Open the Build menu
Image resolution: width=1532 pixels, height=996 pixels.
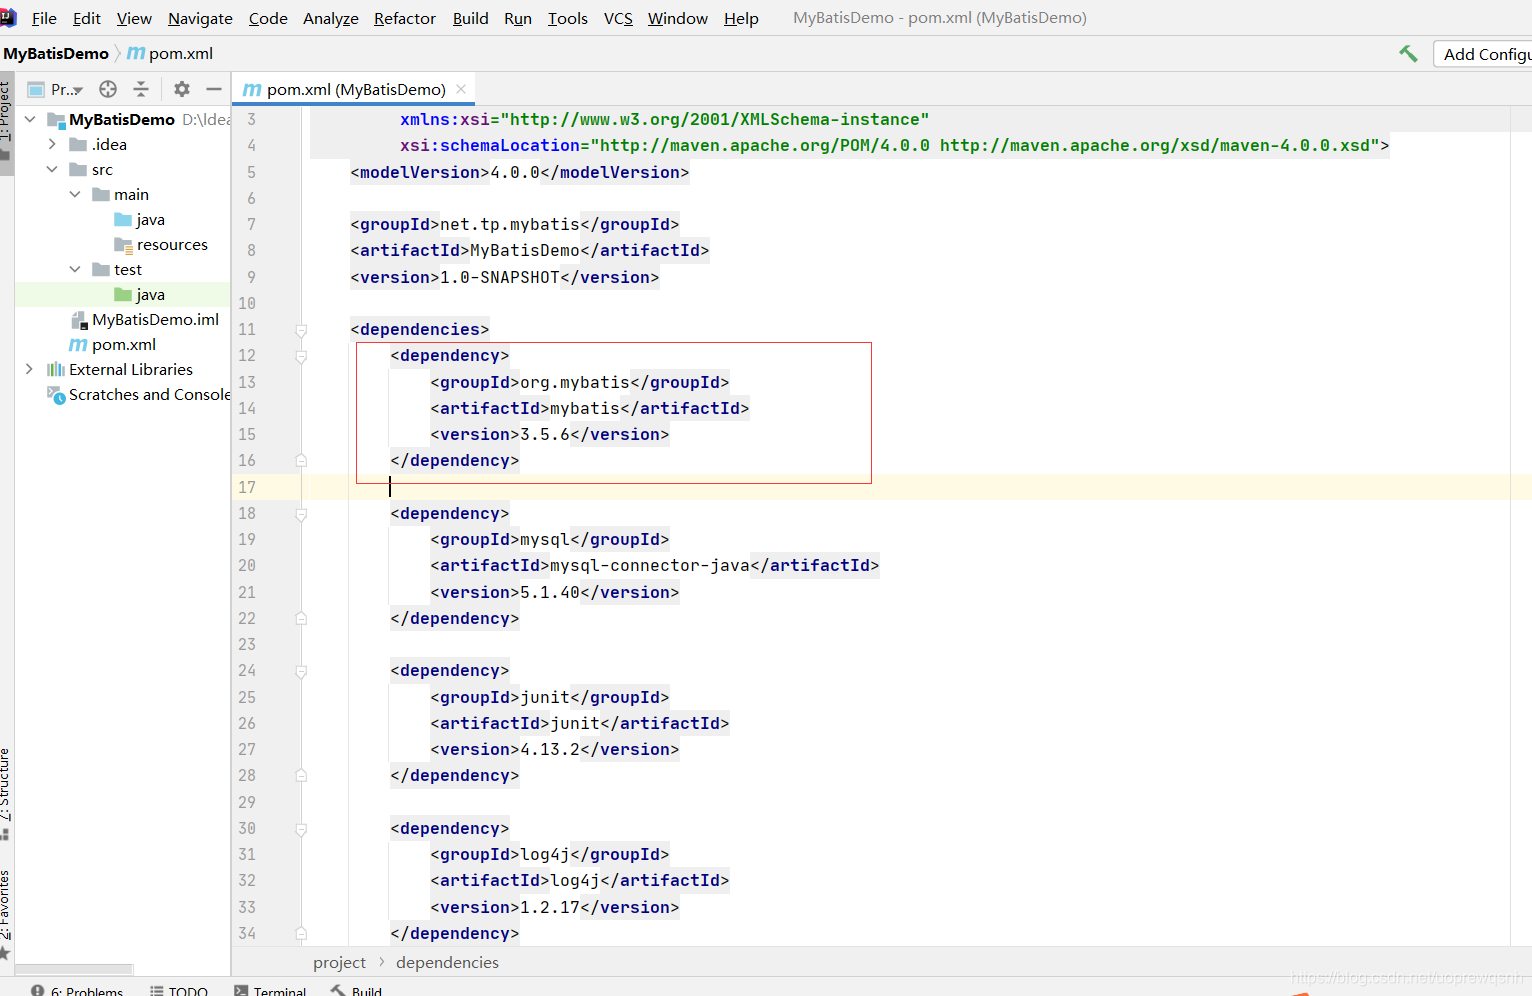471,18
